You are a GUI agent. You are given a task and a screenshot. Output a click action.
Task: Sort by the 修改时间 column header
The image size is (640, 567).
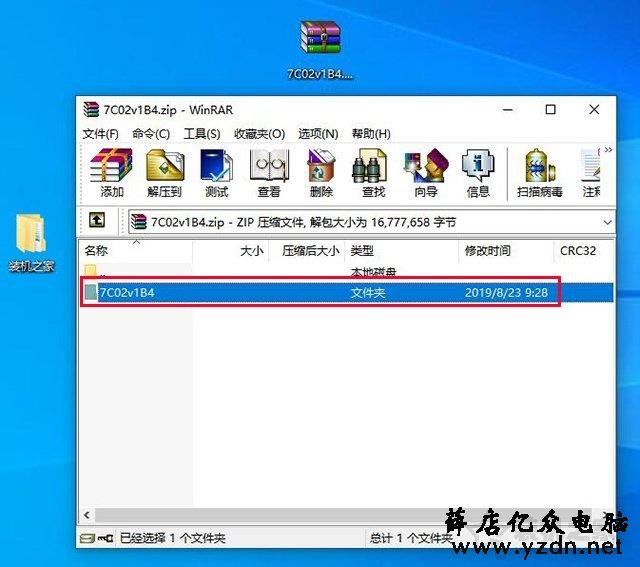point(507,251)
